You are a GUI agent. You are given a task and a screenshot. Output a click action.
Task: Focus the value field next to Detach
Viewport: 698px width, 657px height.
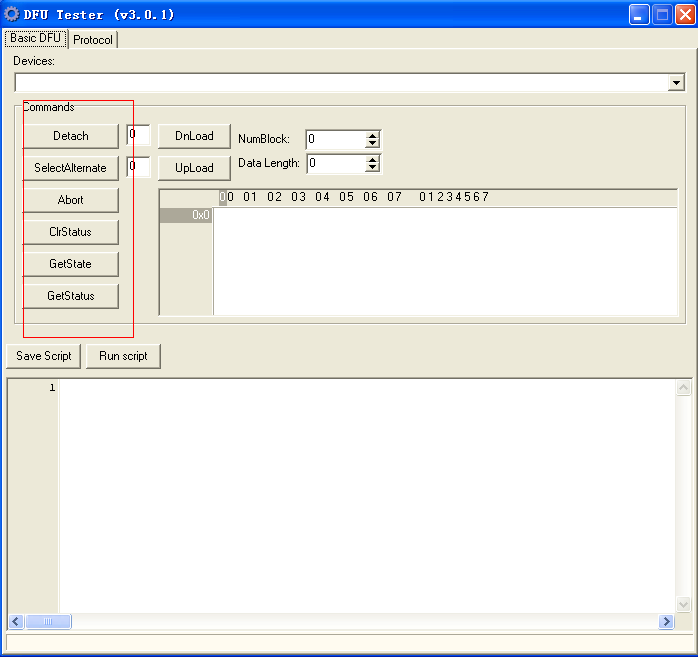(x=138, y=135)
